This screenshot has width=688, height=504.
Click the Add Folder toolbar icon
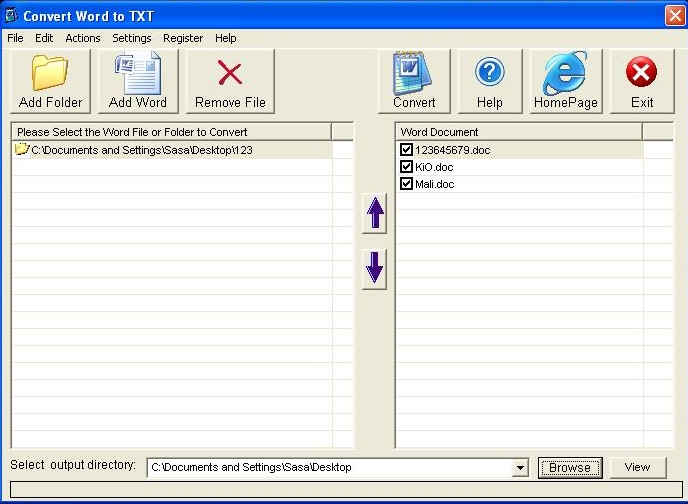(x=50, y=72)
